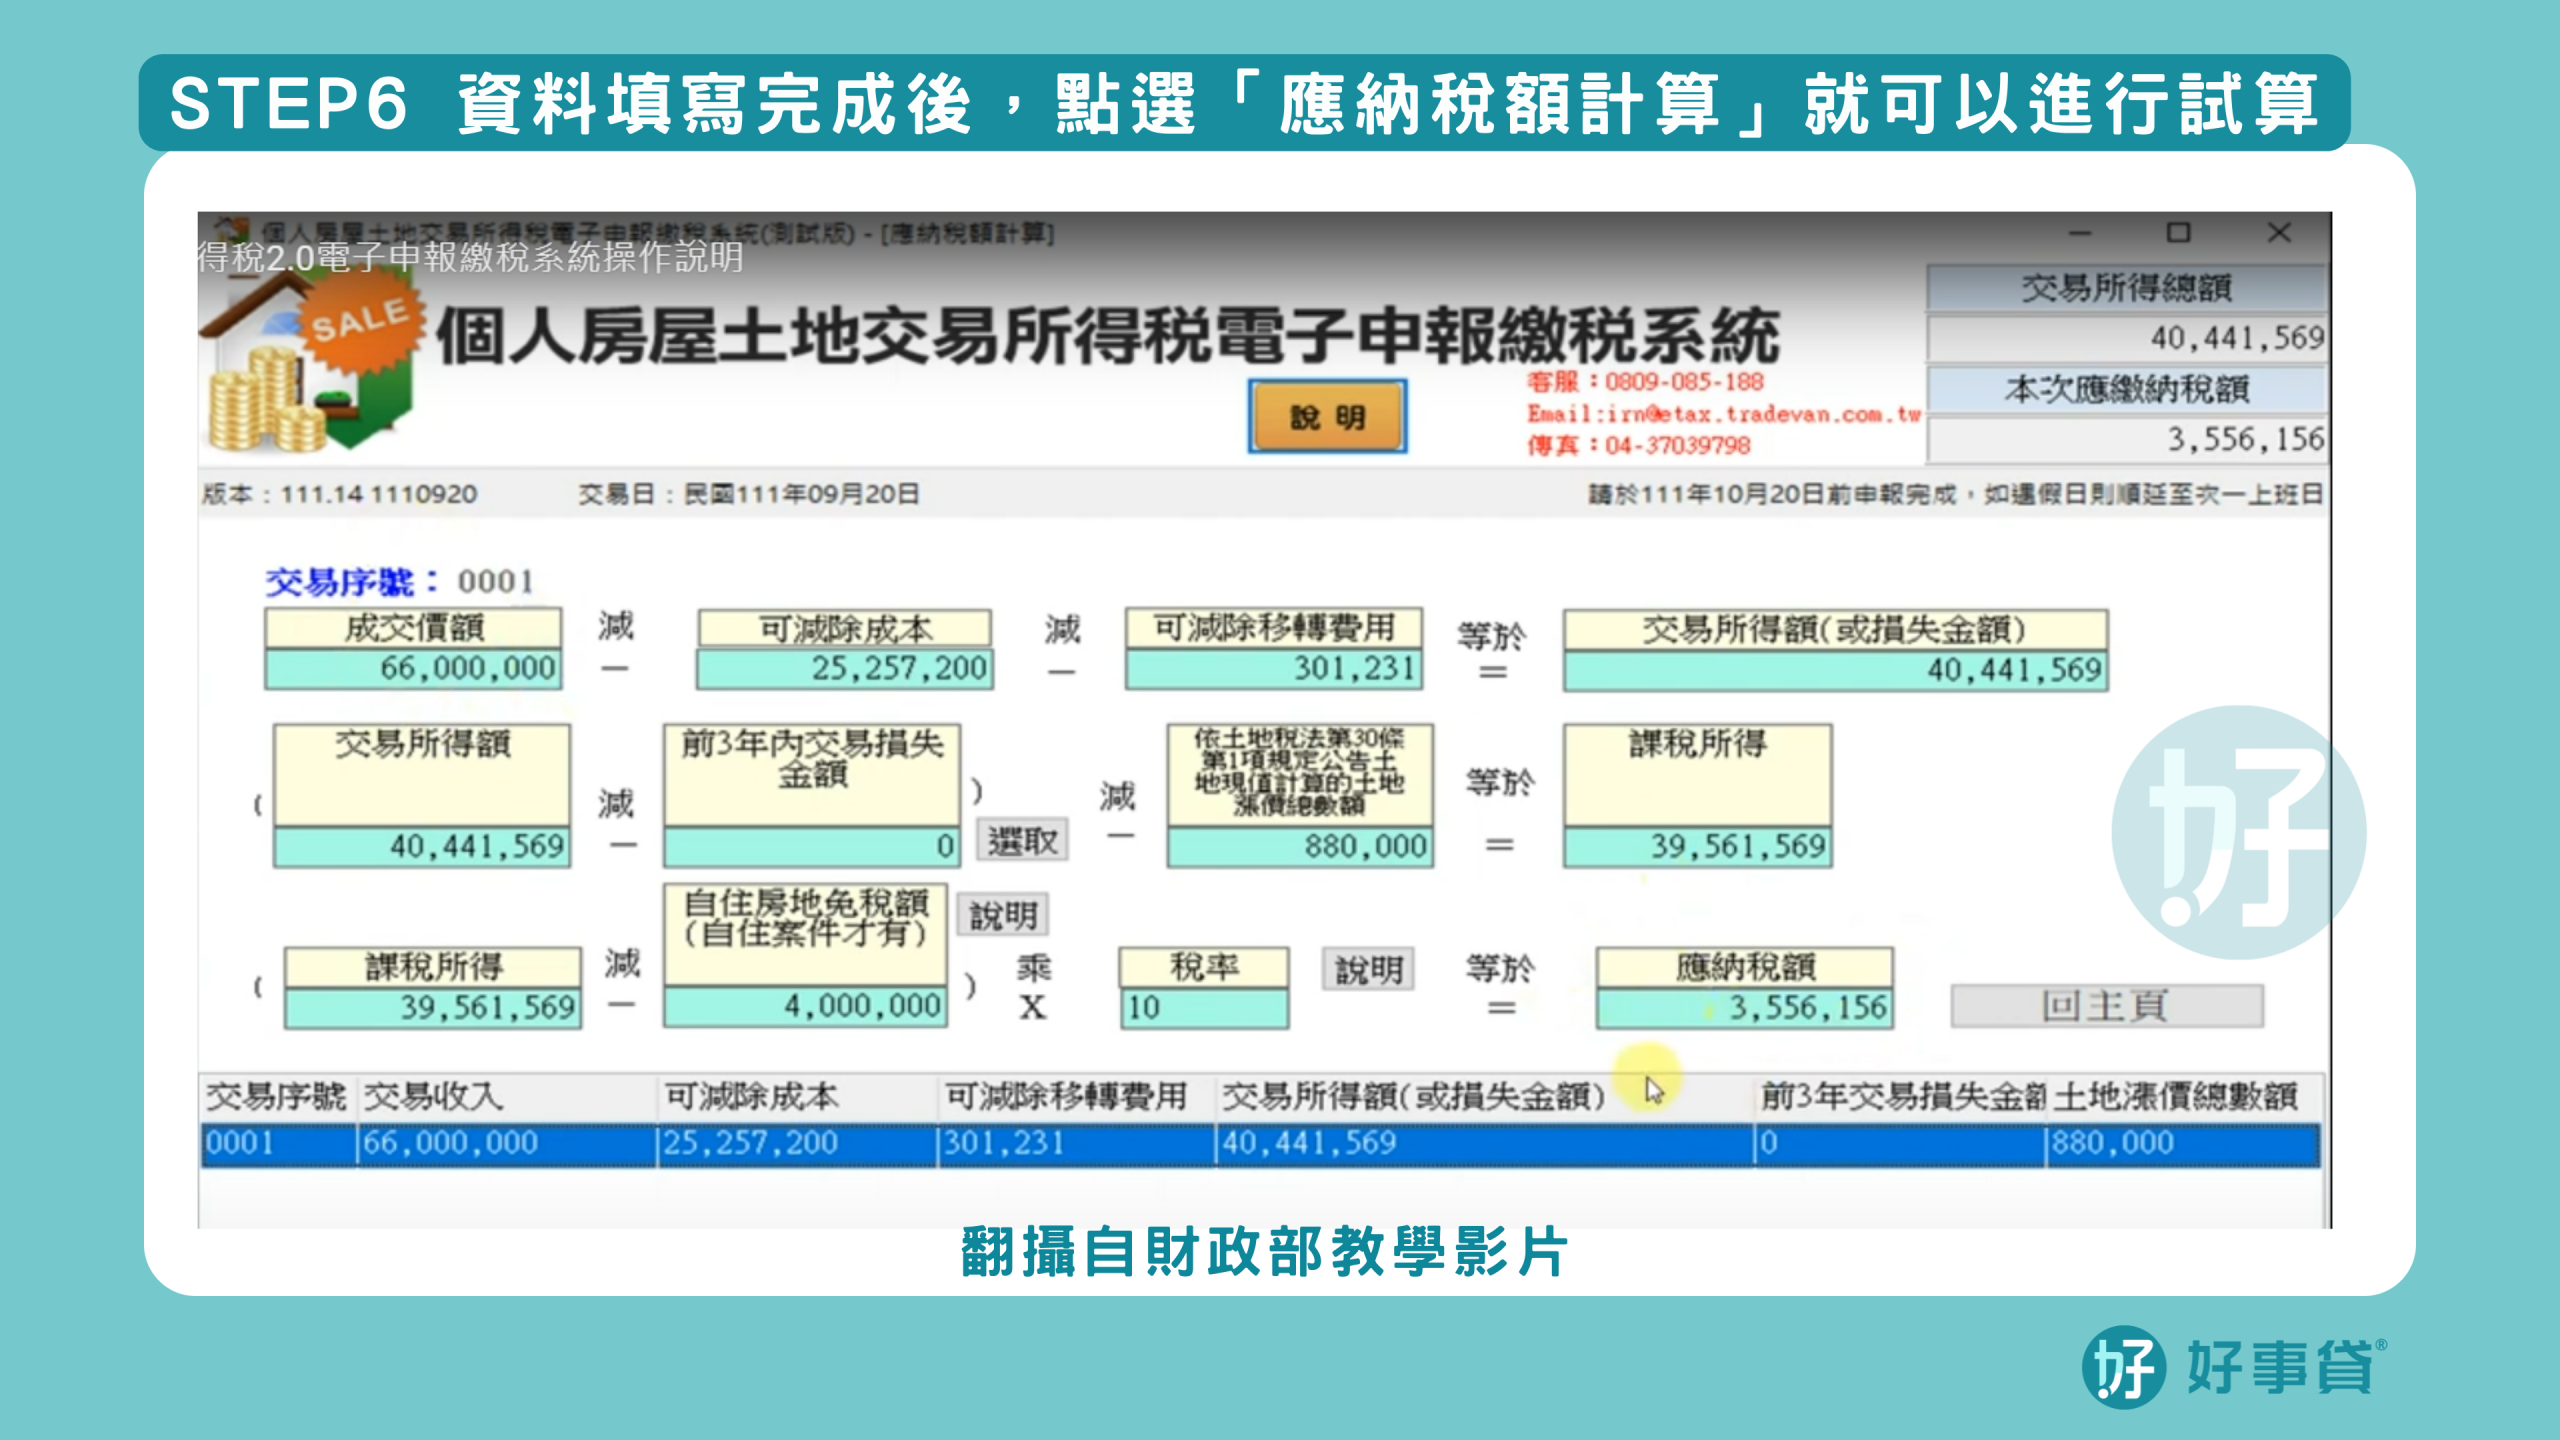Click the 本次應繳納稅額 value 3,556,156 at top right
Viewport: 2560px width, 1440px height.
click(x=2127, y=438)
